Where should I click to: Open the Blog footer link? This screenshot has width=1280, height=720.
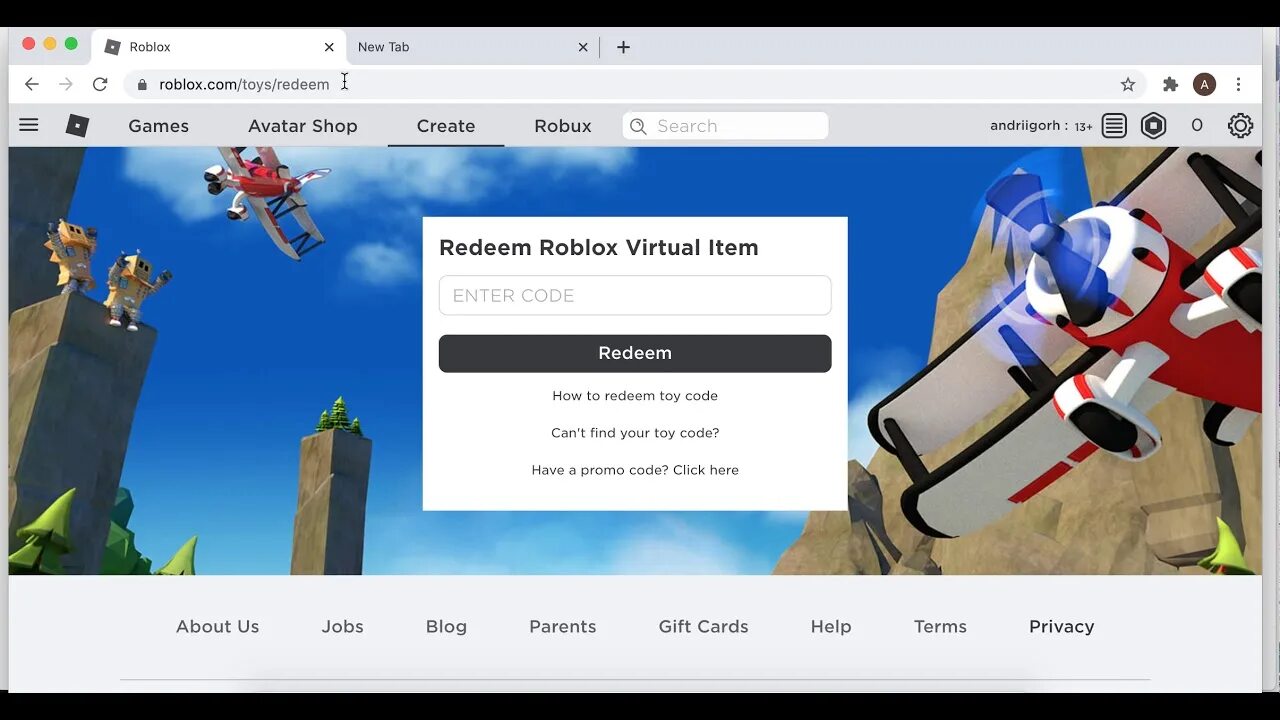tap(446, 627)
